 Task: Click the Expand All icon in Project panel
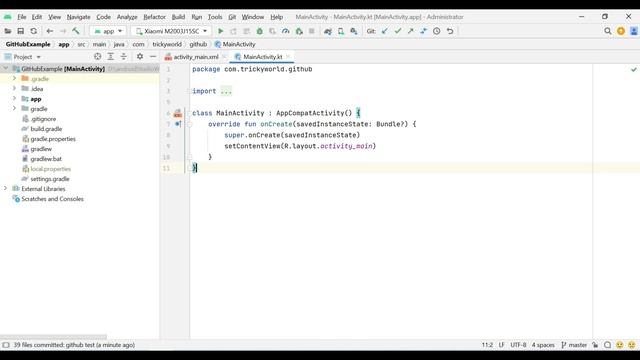tap(111, 57)
